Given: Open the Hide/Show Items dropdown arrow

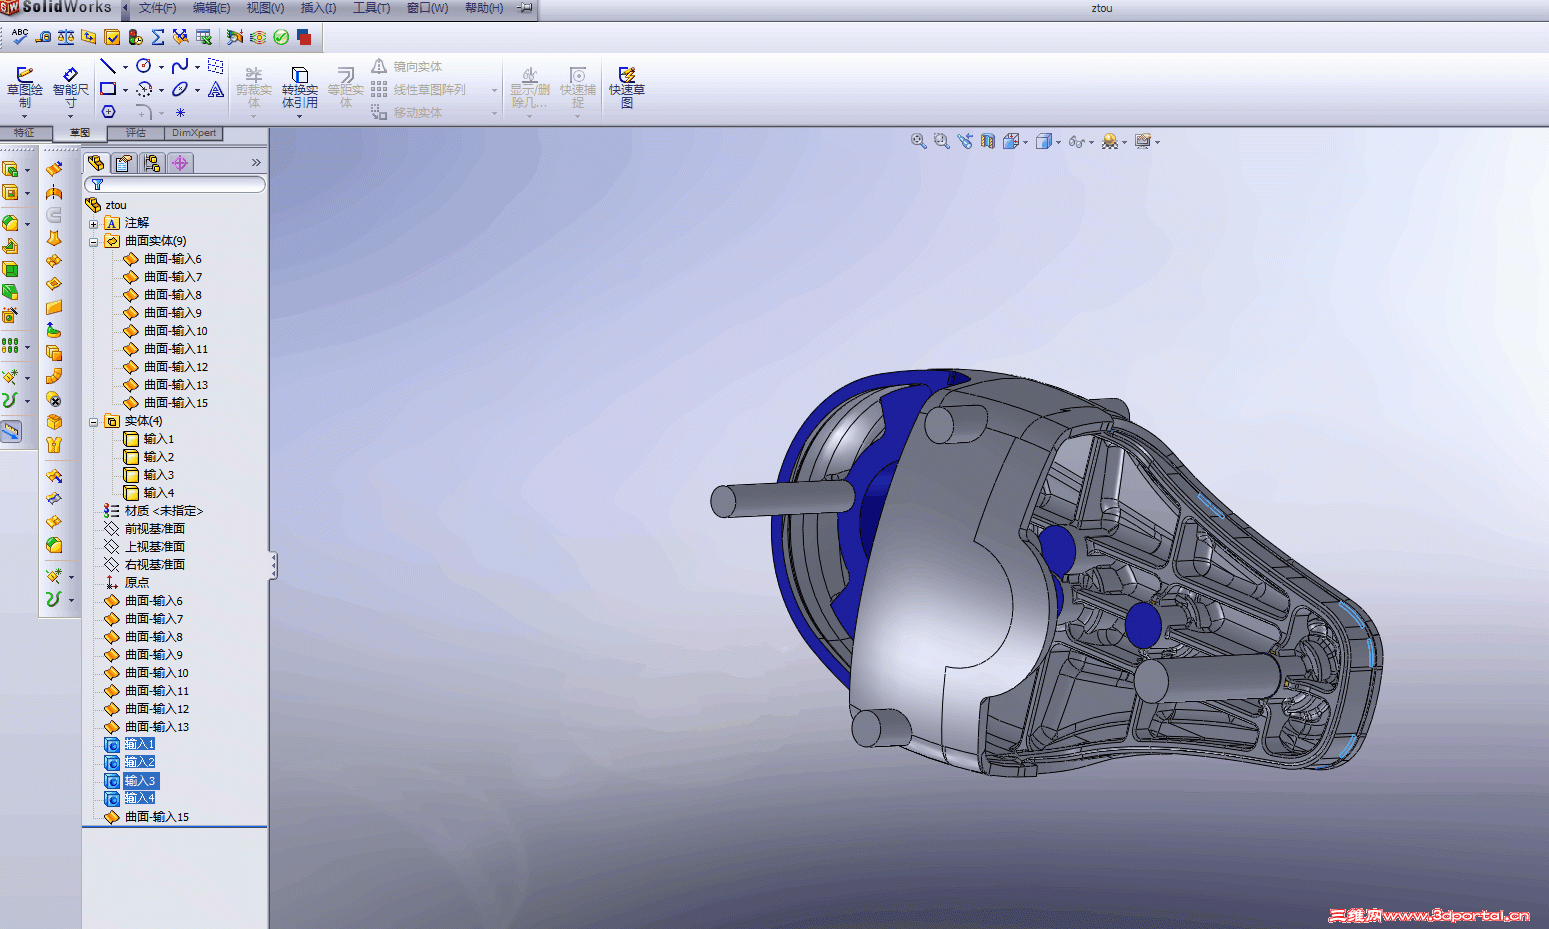Looking at the screenshot, I should 1091,143.
